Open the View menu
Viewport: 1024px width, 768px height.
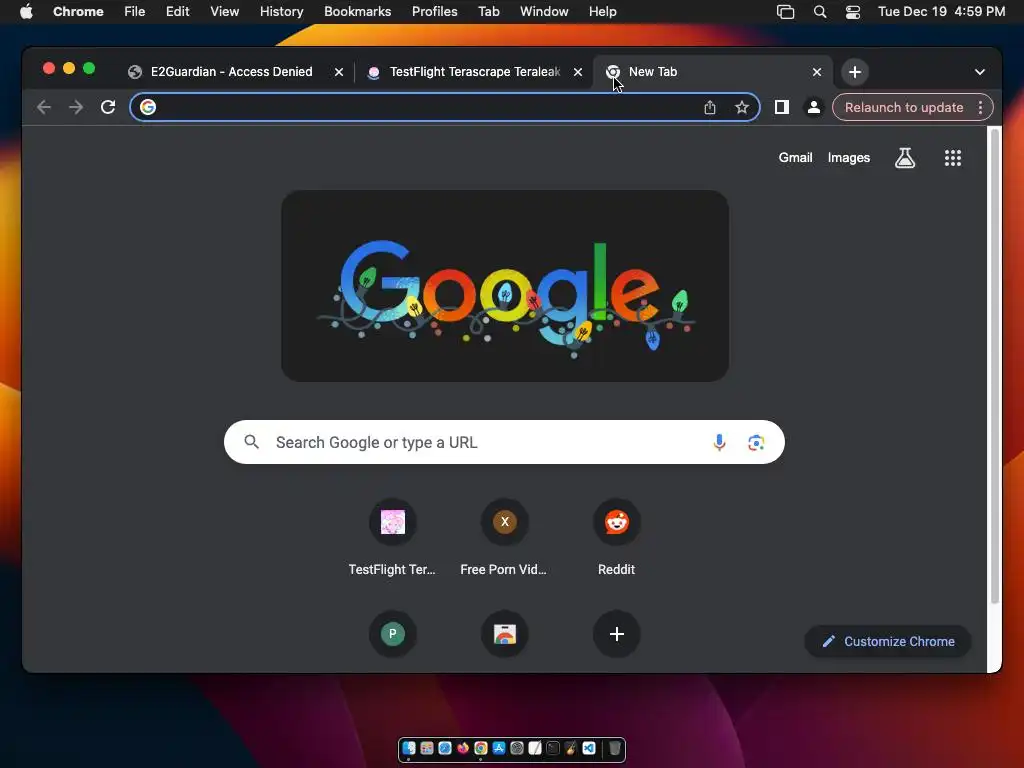(224, 12)
